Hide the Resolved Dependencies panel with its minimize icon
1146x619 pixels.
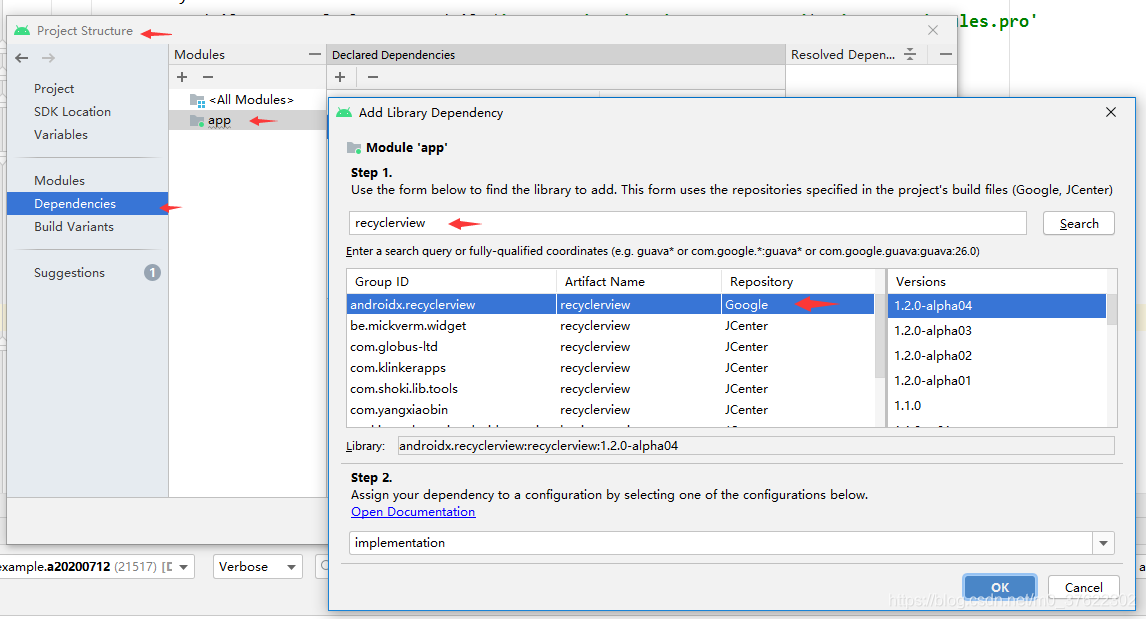pos(944,54)
